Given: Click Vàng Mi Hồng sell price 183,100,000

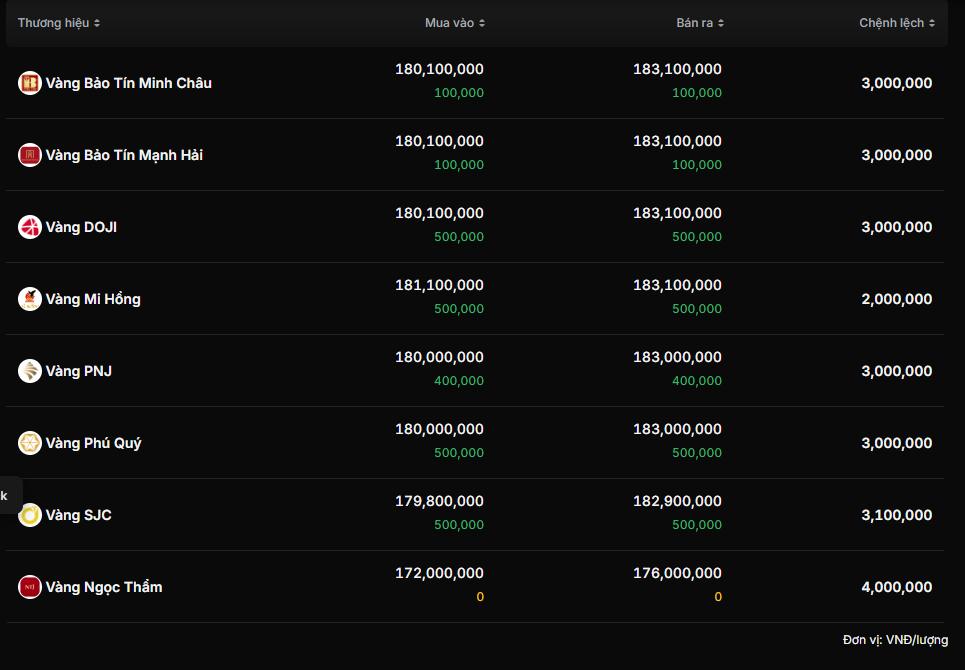Looking at the screenshot, I should tap(677, 285).
